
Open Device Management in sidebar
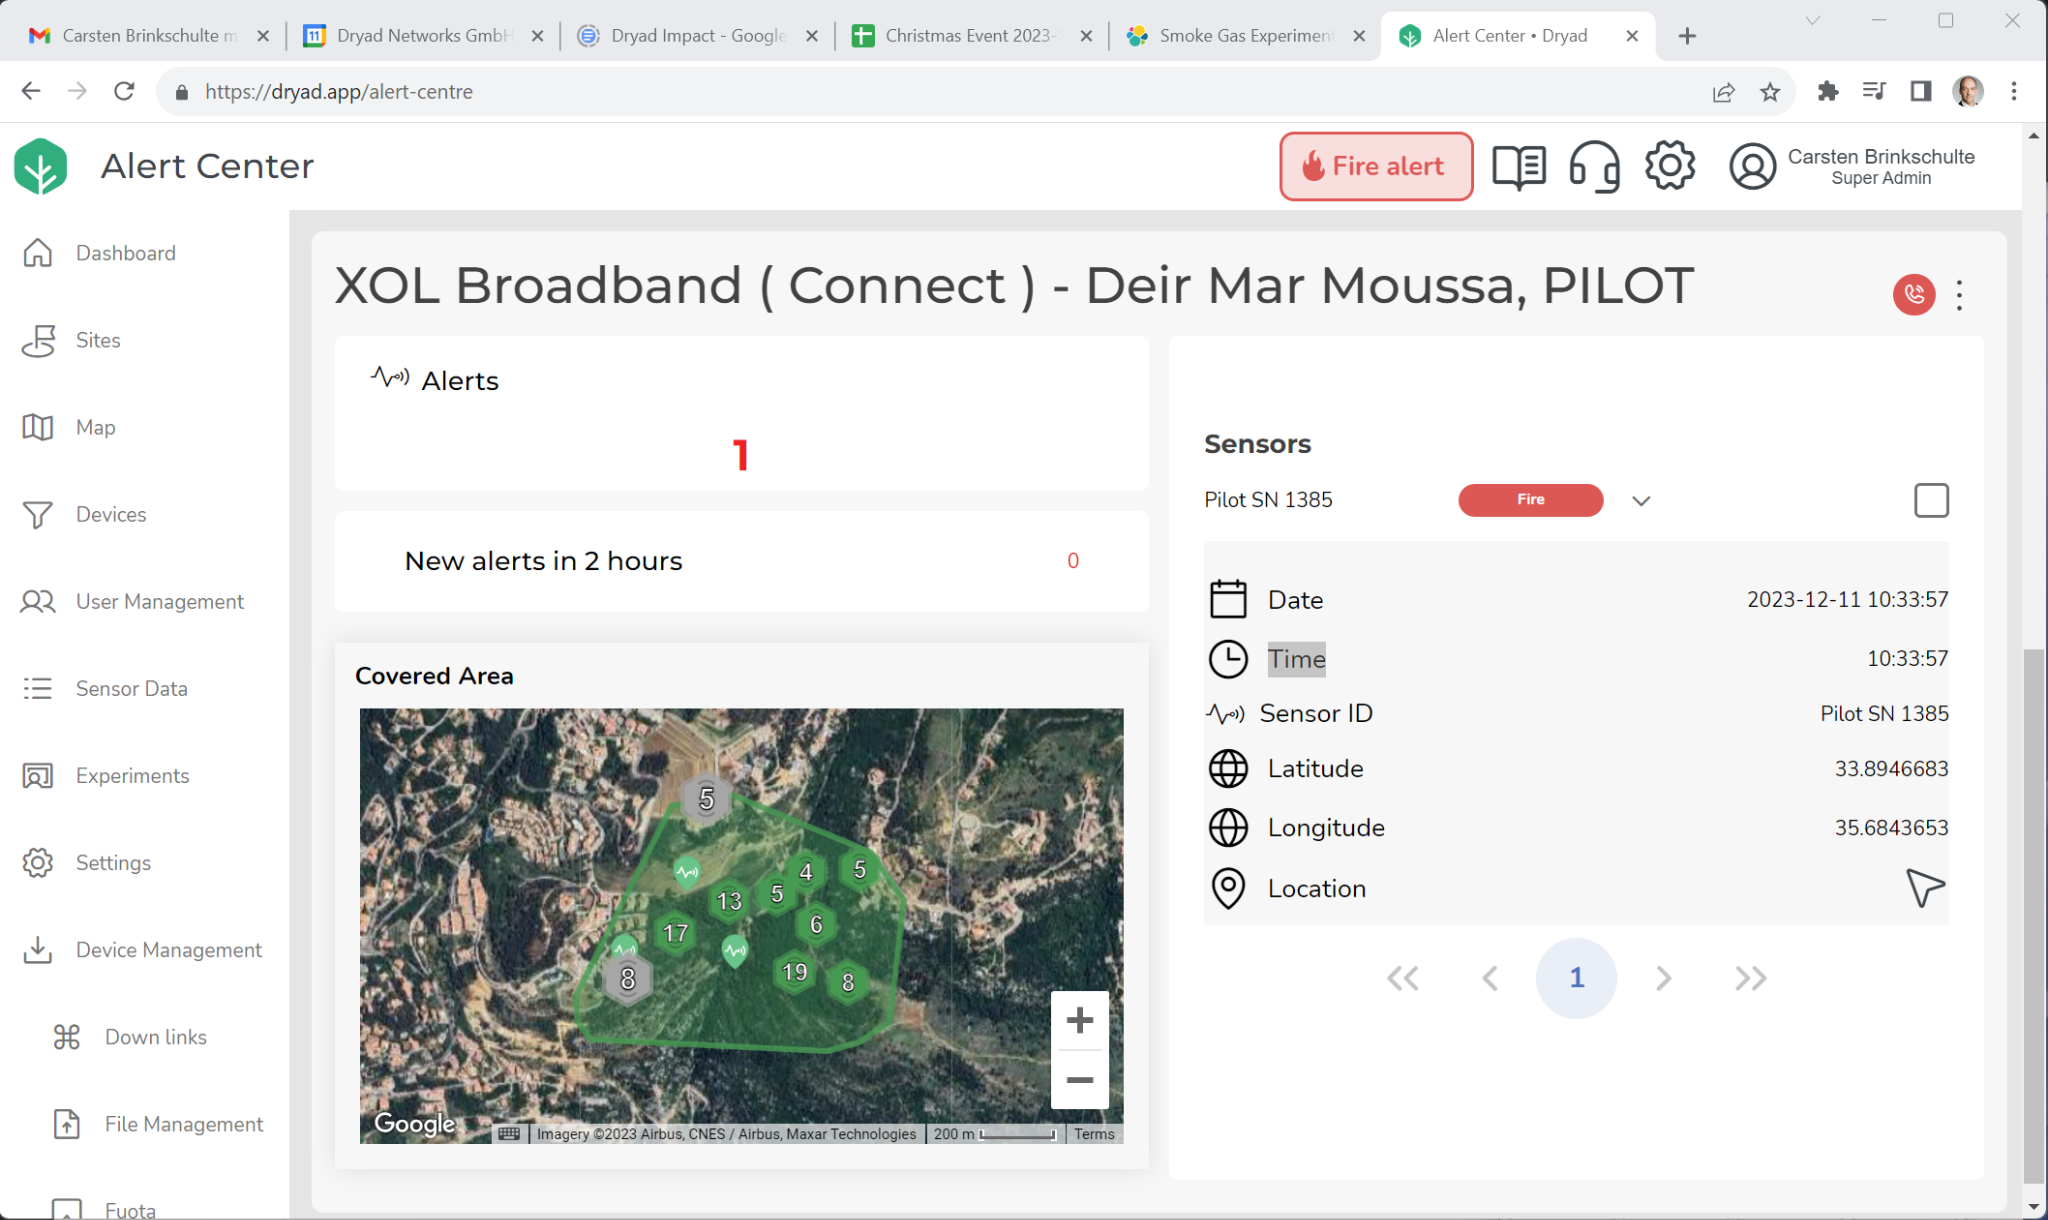coord(169,949)
